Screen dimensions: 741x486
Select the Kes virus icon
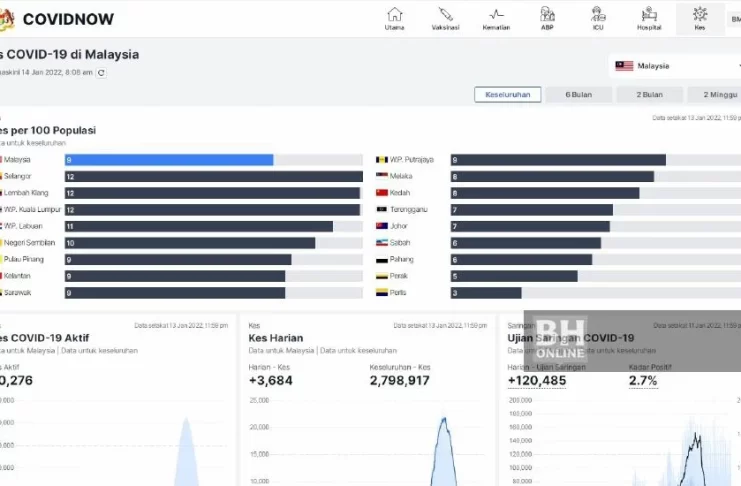700,14
